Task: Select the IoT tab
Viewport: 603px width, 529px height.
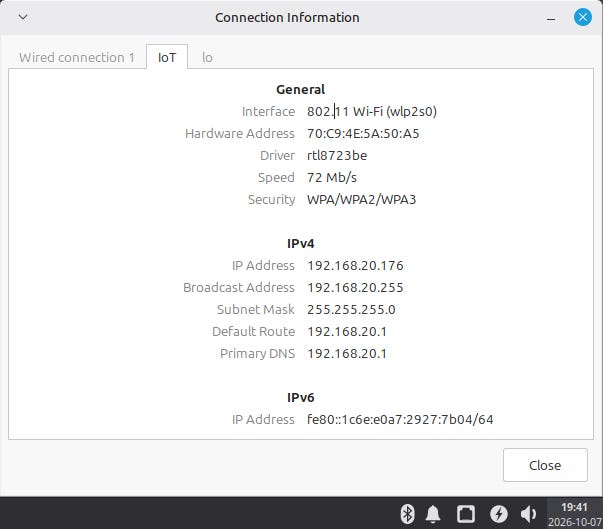Action: (167, 57)
